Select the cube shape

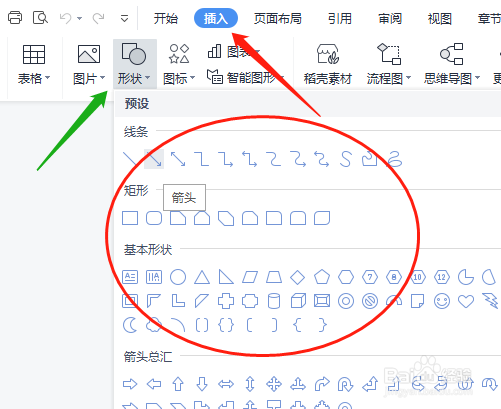pyautogui.click(x=298, y=301)
